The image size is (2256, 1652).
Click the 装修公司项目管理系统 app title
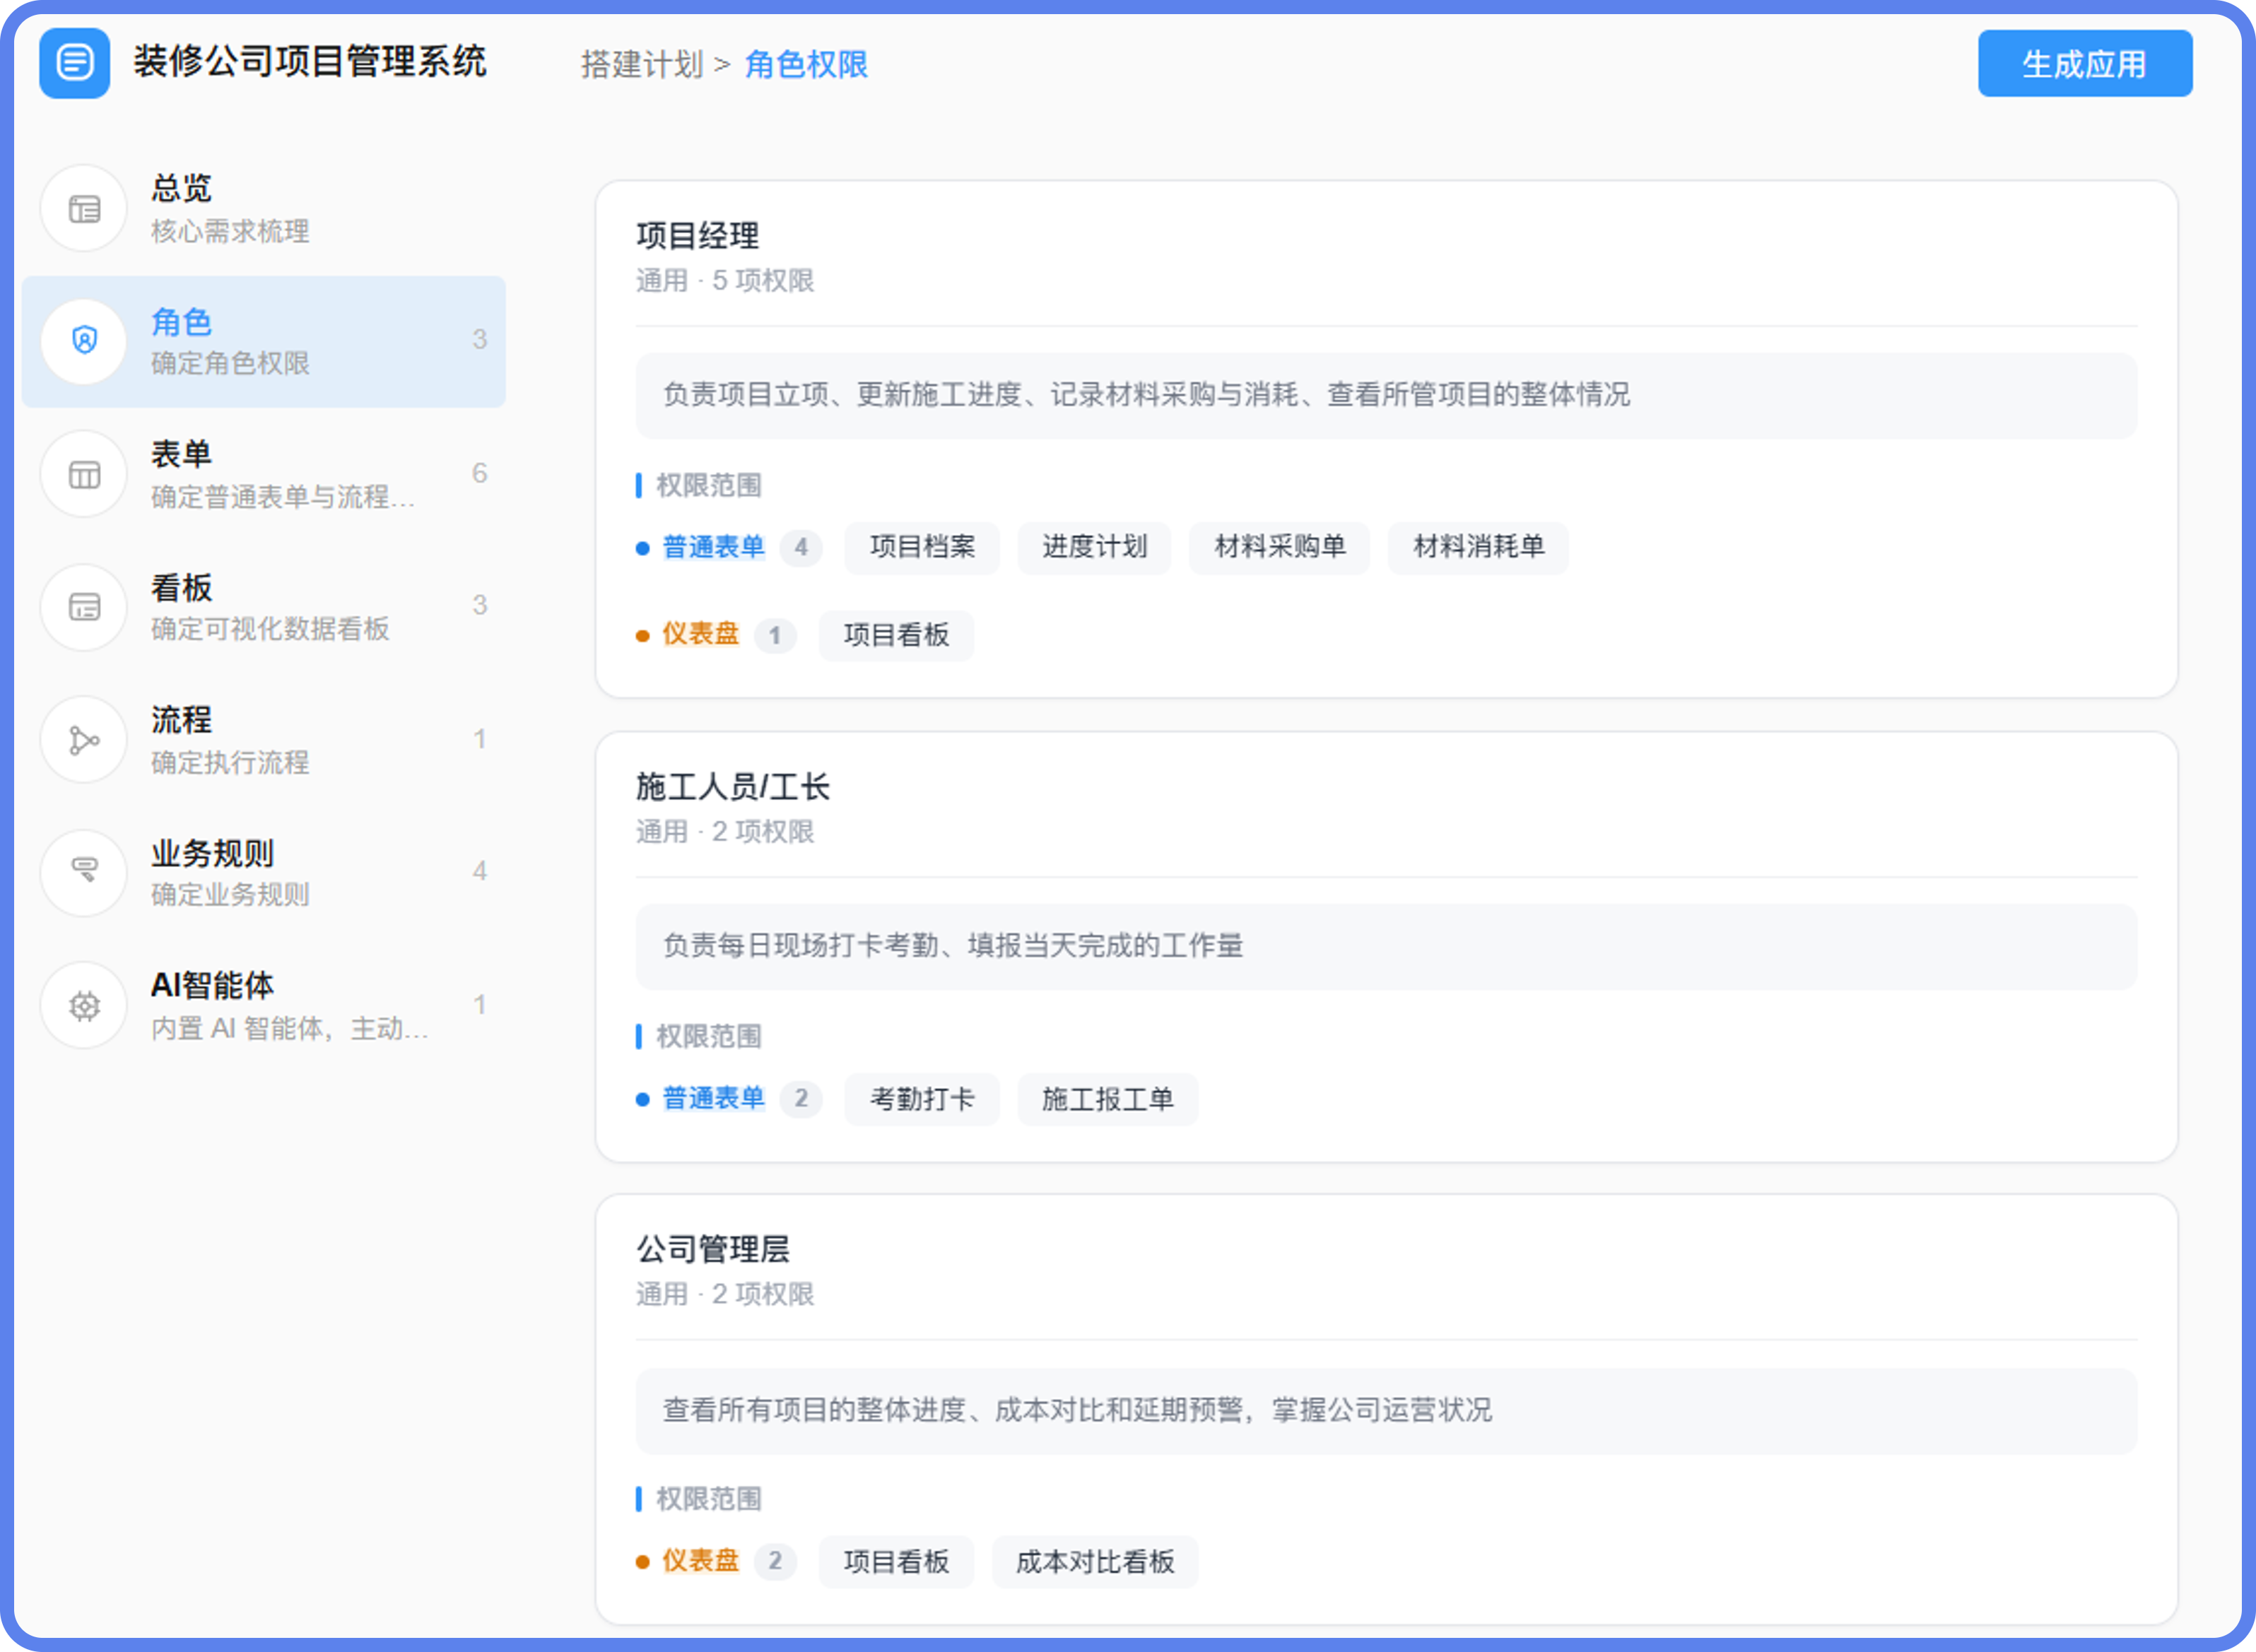tap(310, 62)
